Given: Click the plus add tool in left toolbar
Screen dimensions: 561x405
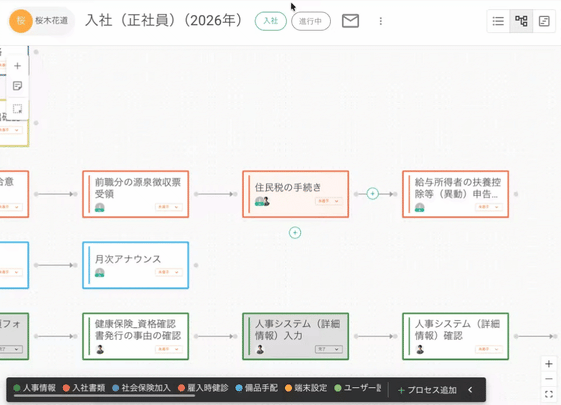Looking at the screenshot, I should (17, 66).
